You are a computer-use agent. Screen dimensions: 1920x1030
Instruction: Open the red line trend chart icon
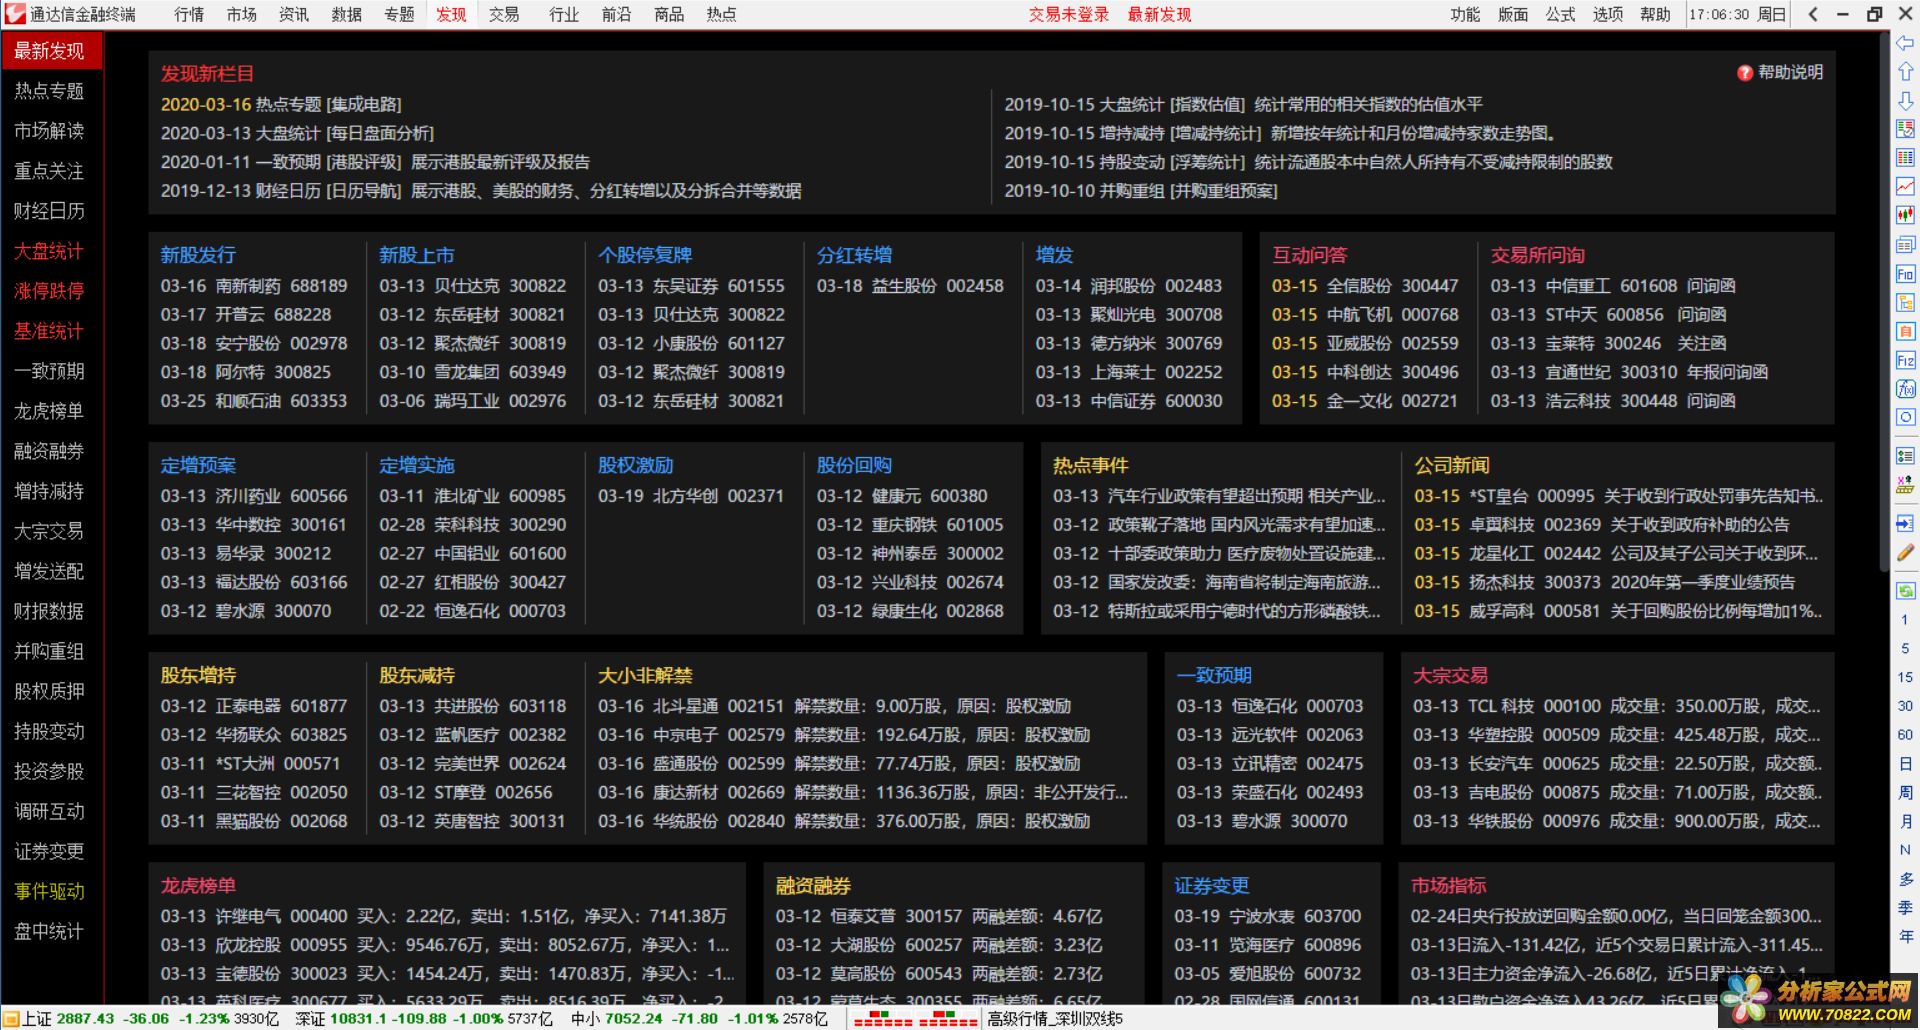[1905, 186]
